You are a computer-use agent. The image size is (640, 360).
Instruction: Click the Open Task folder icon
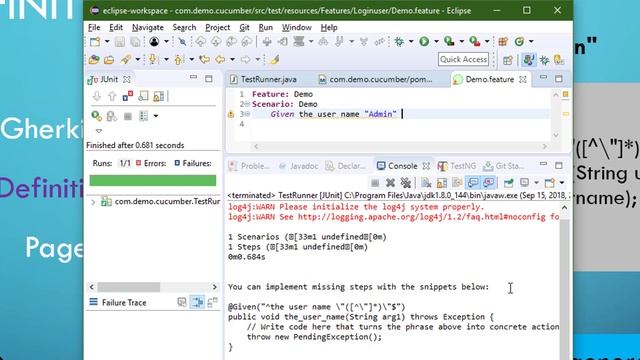click(x=109, y=60)
